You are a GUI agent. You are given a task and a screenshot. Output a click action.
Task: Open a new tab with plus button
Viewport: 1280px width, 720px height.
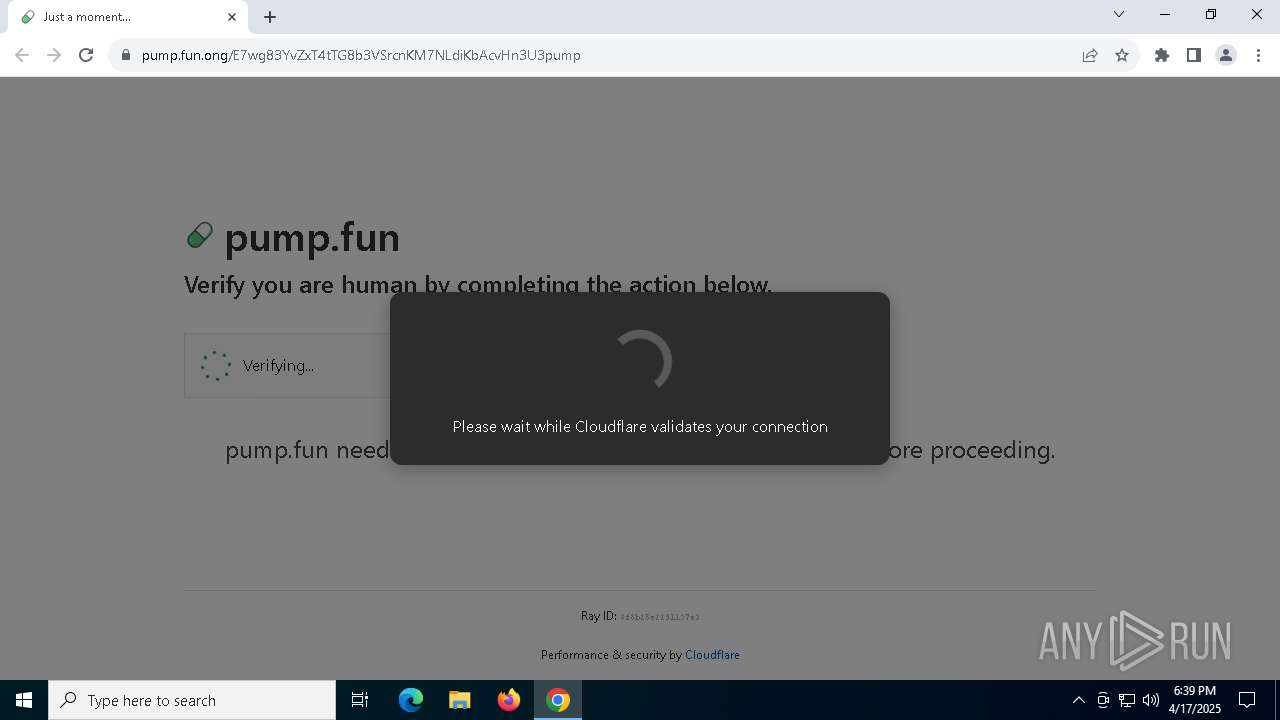coord(270,17)
